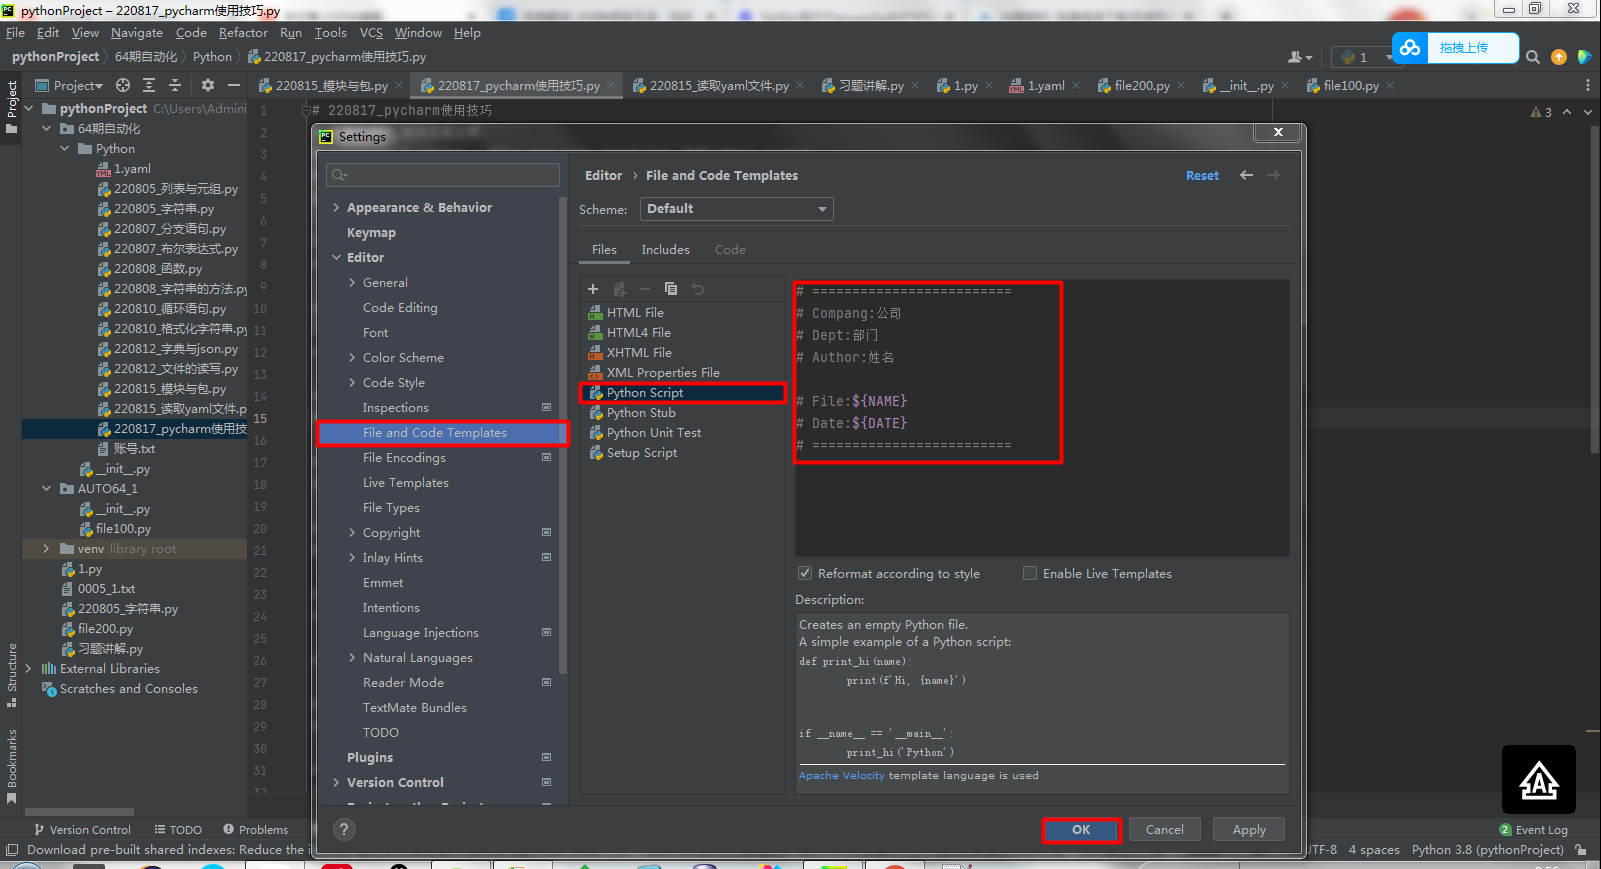This screenshot has height=869, width=1601.
Task: Collapse the Editor settings section
Action: [337, 258]
